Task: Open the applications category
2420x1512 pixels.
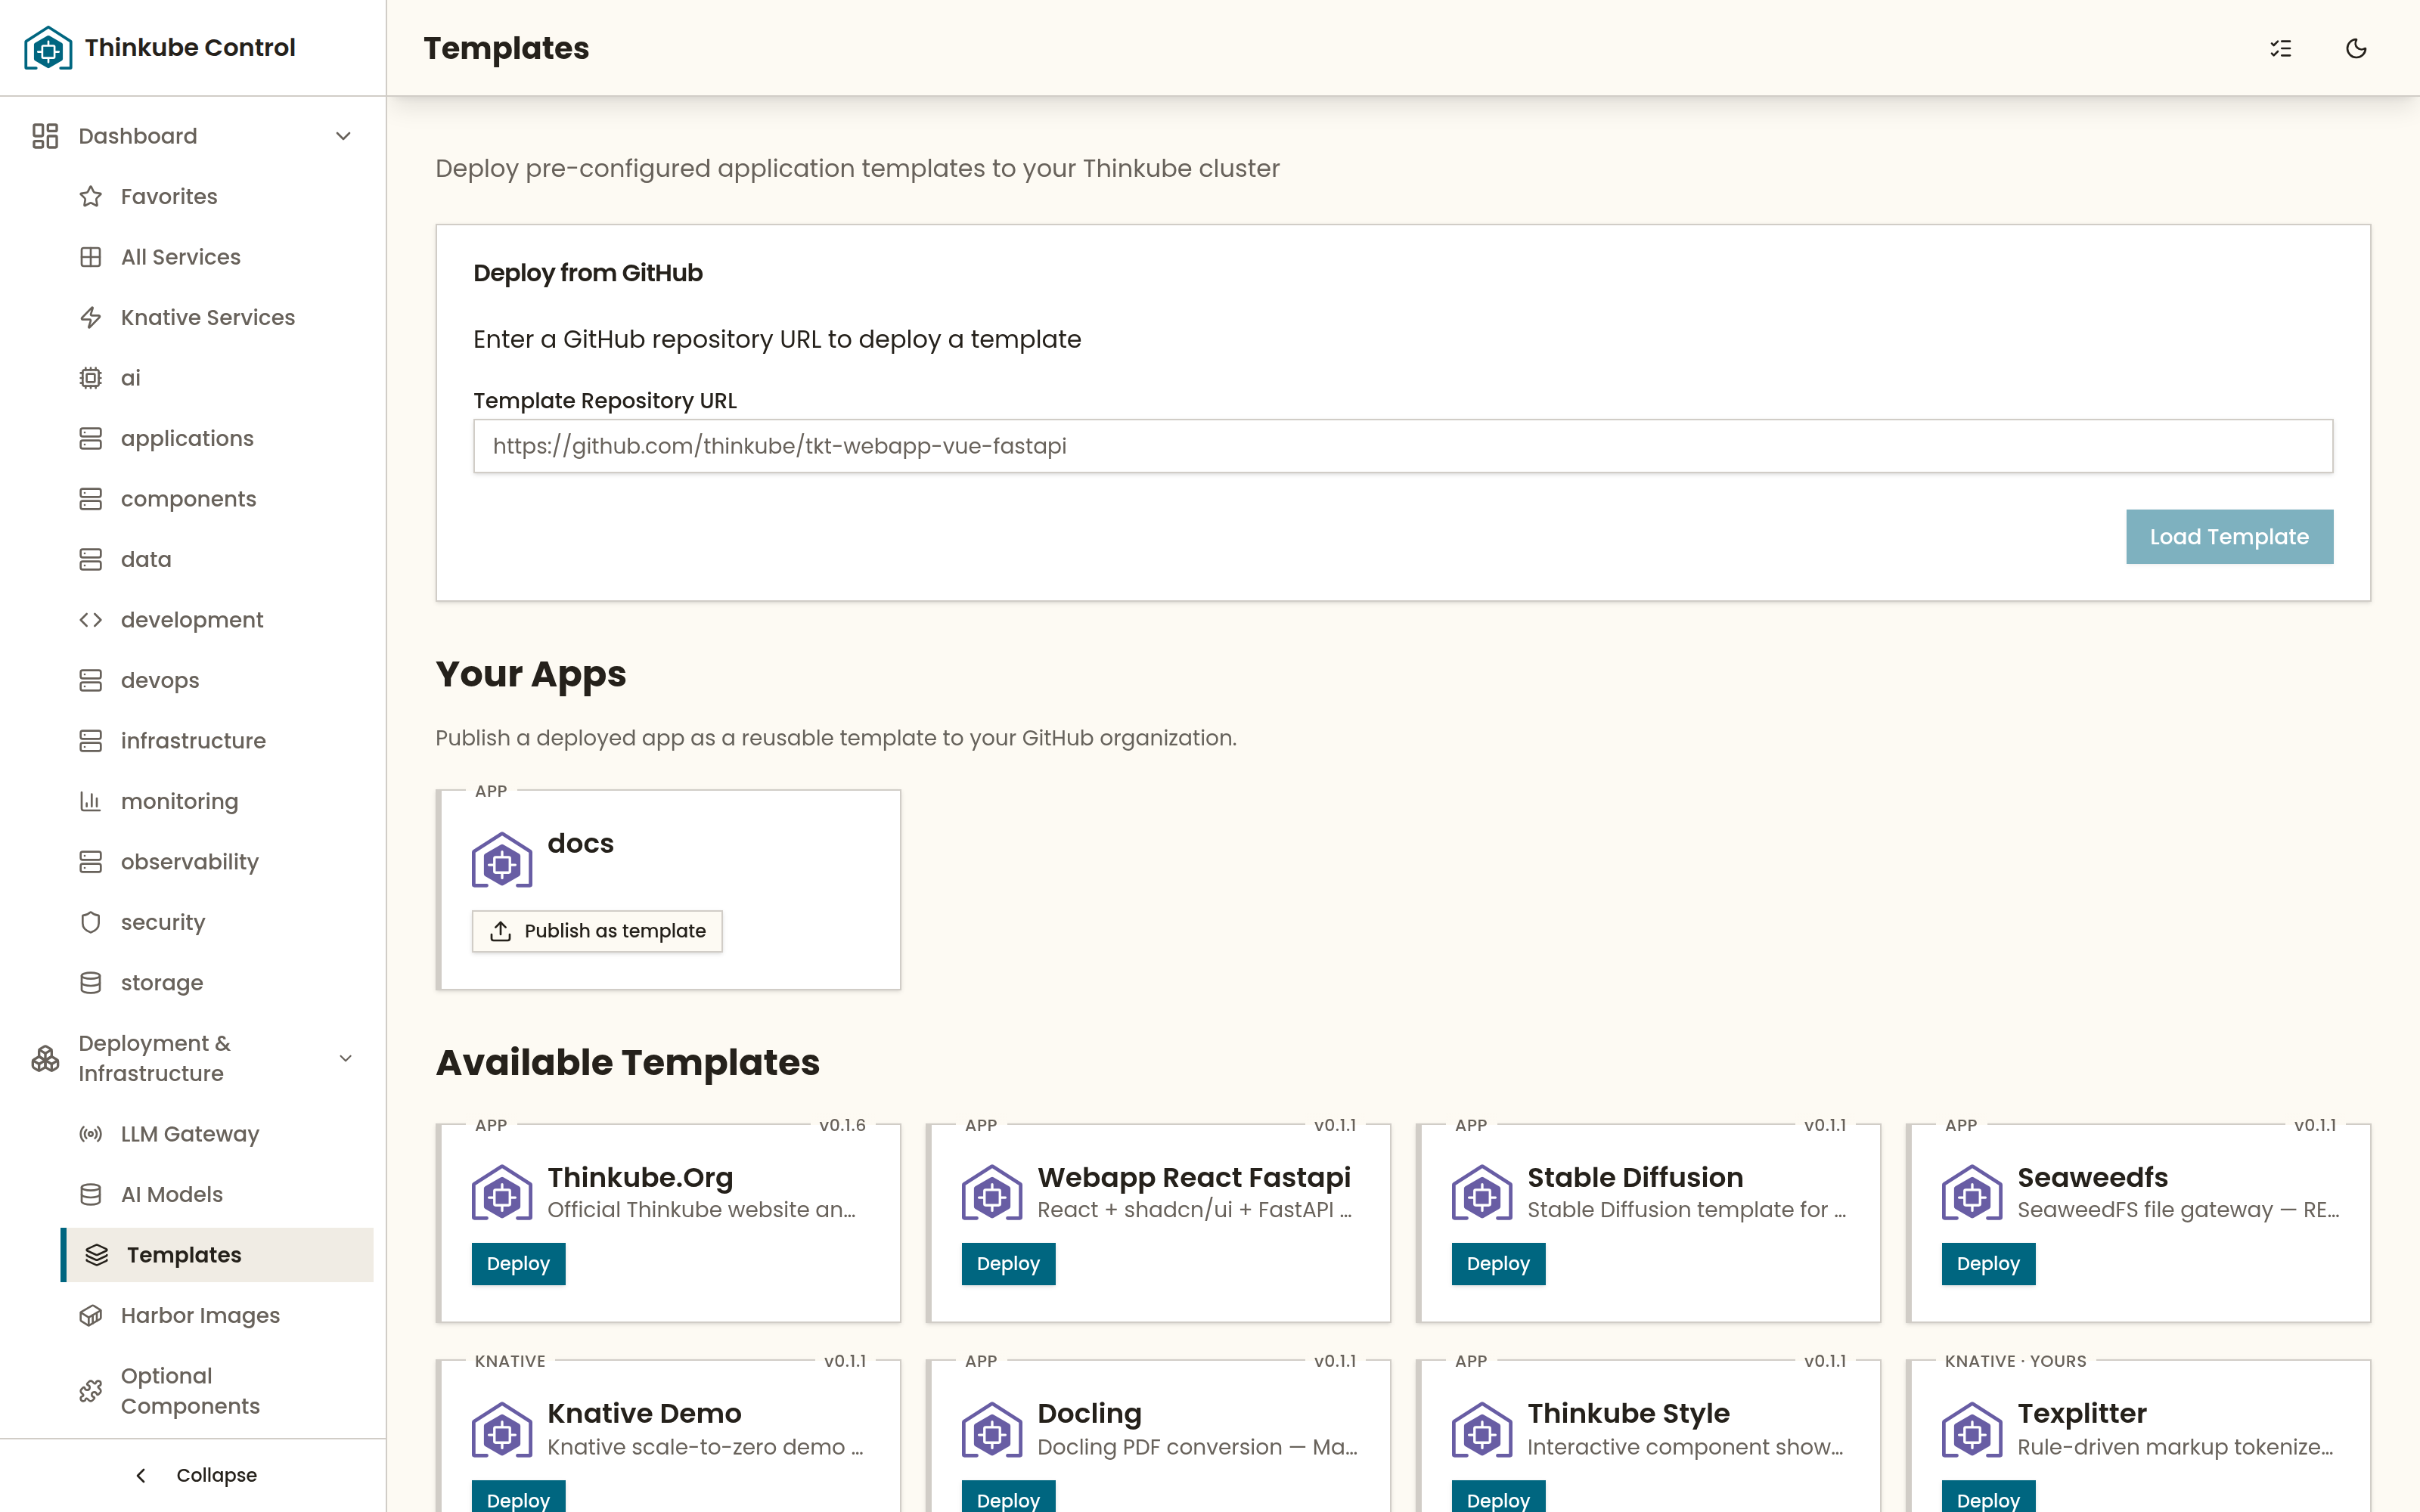Action: click(x=216, y=438)
